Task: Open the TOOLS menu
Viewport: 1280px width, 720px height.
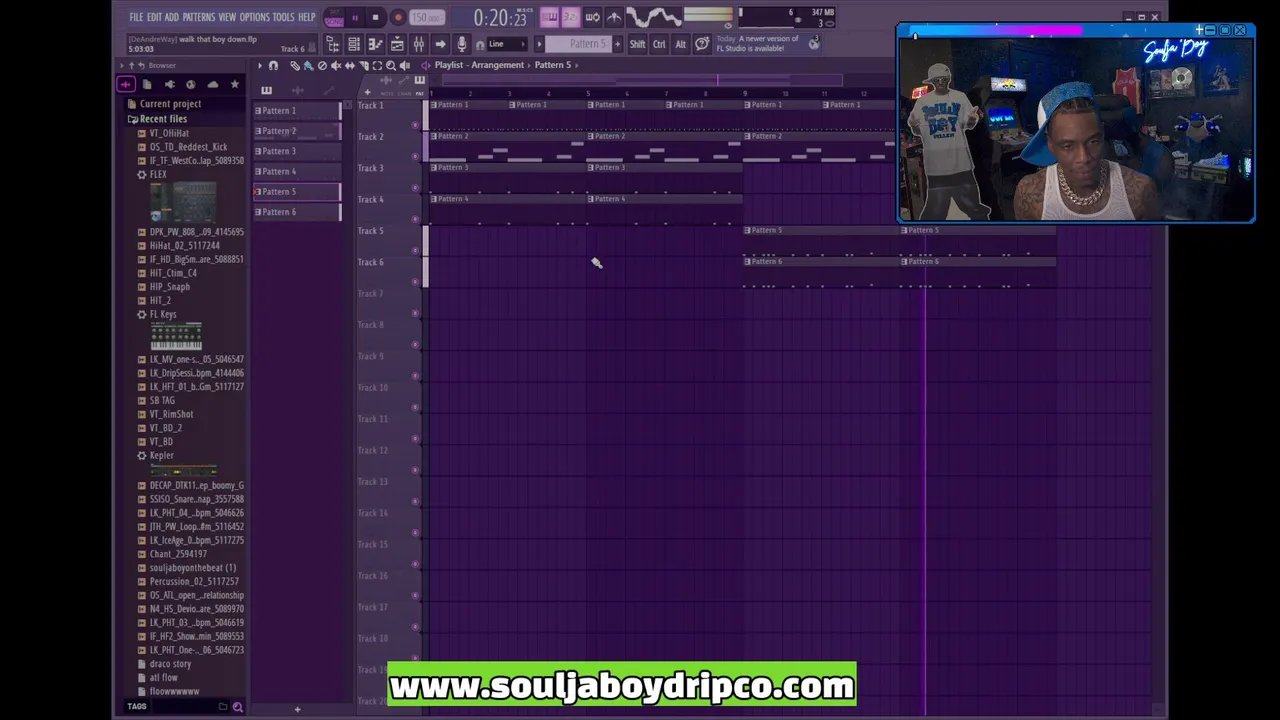Action: point(284,17)
